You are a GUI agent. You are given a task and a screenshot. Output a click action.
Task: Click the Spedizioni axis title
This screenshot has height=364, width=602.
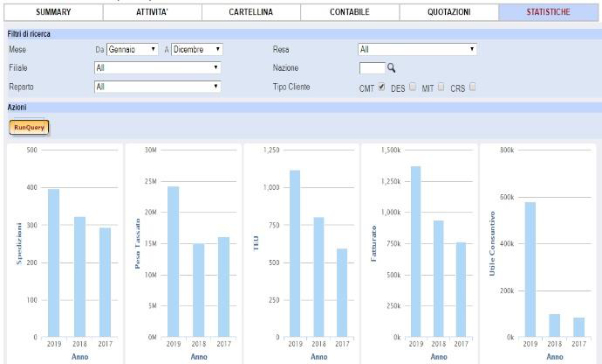(x=19, y=243)
